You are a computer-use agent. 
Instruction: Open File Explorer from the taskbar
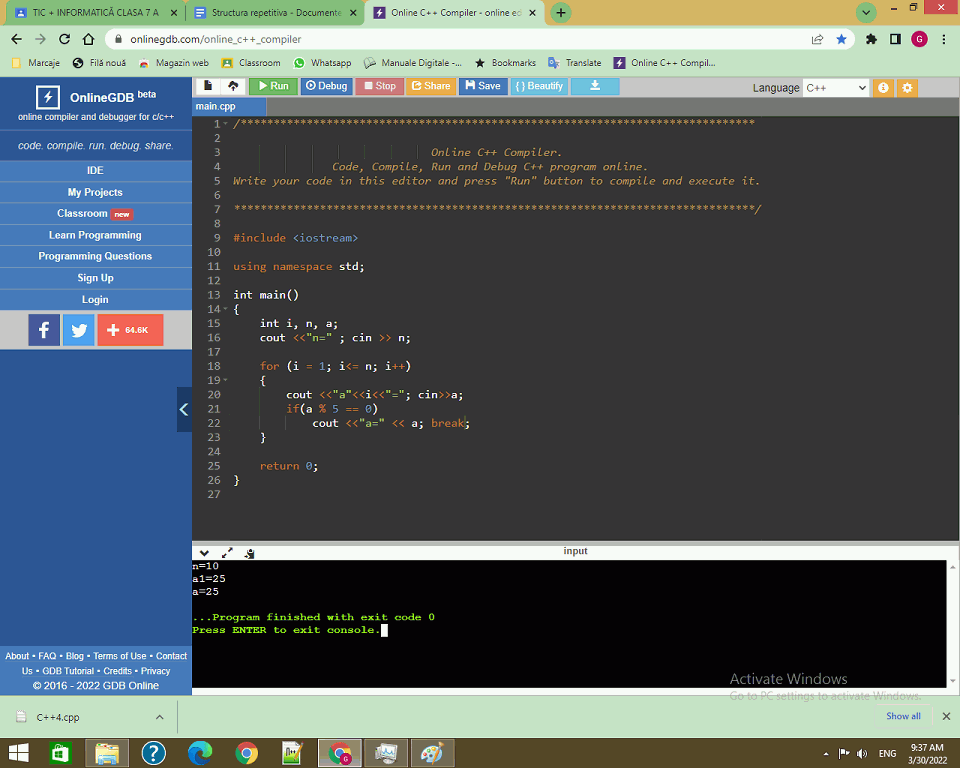pos(107,753)
